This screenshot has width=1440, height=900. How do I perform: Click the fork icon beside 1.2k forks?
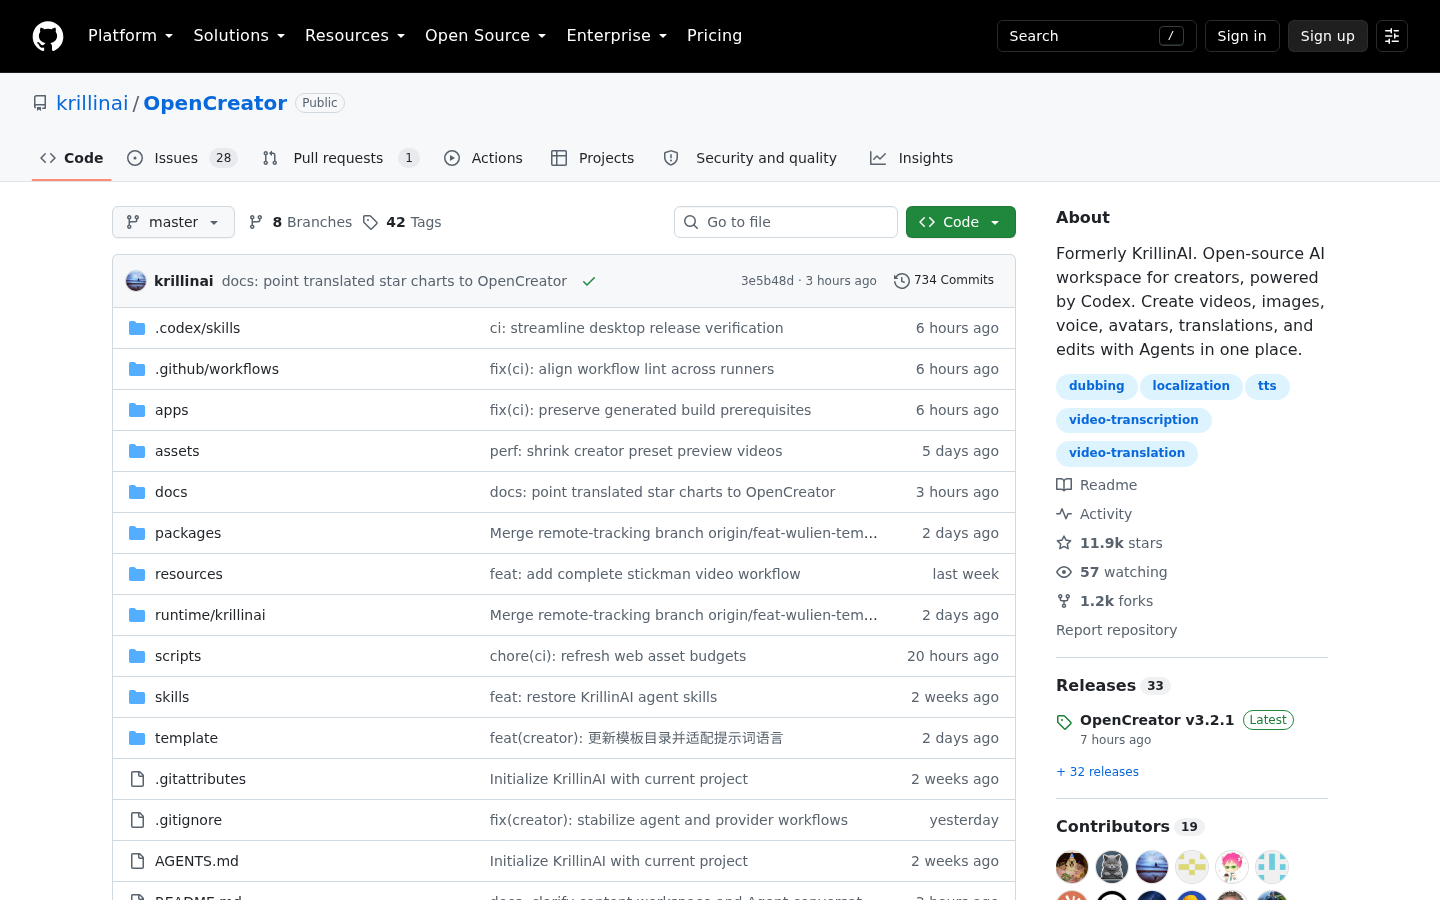[1064, 601]
